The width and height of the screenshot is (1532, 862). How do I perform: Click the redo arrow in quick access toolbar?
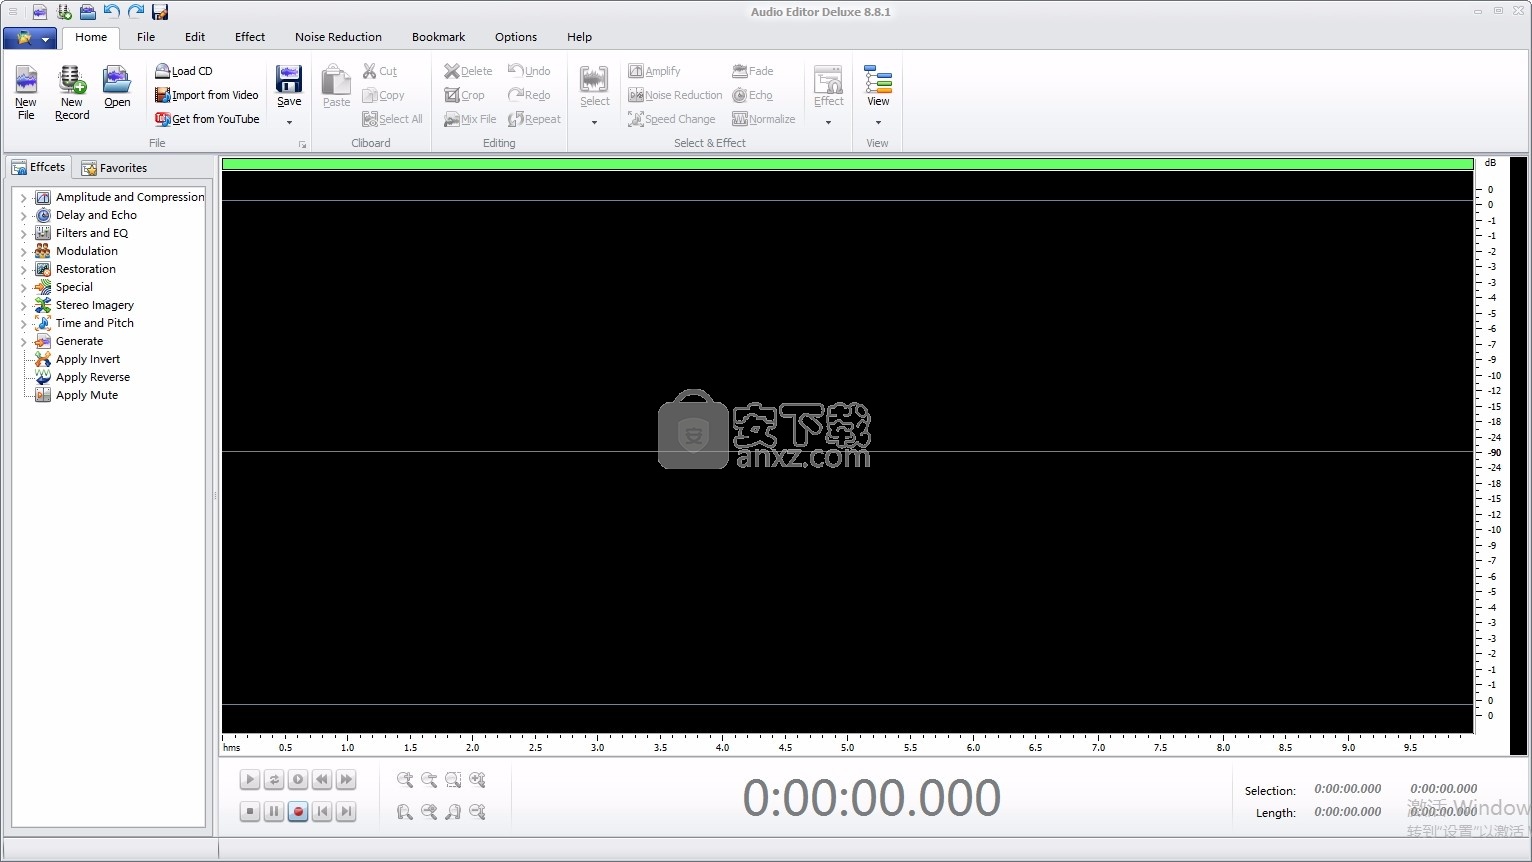coord(136,12)
